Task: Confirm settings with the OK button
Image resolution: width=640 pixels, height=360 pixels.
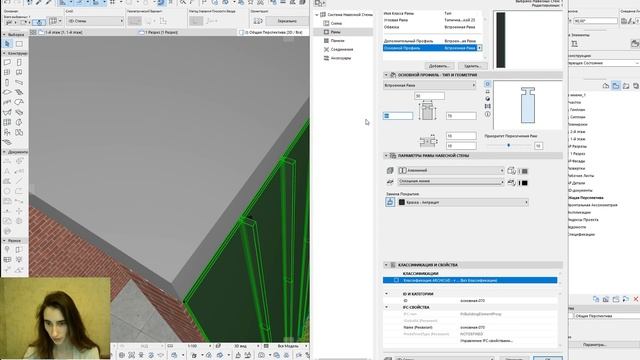Action: [x=548, y=358]
